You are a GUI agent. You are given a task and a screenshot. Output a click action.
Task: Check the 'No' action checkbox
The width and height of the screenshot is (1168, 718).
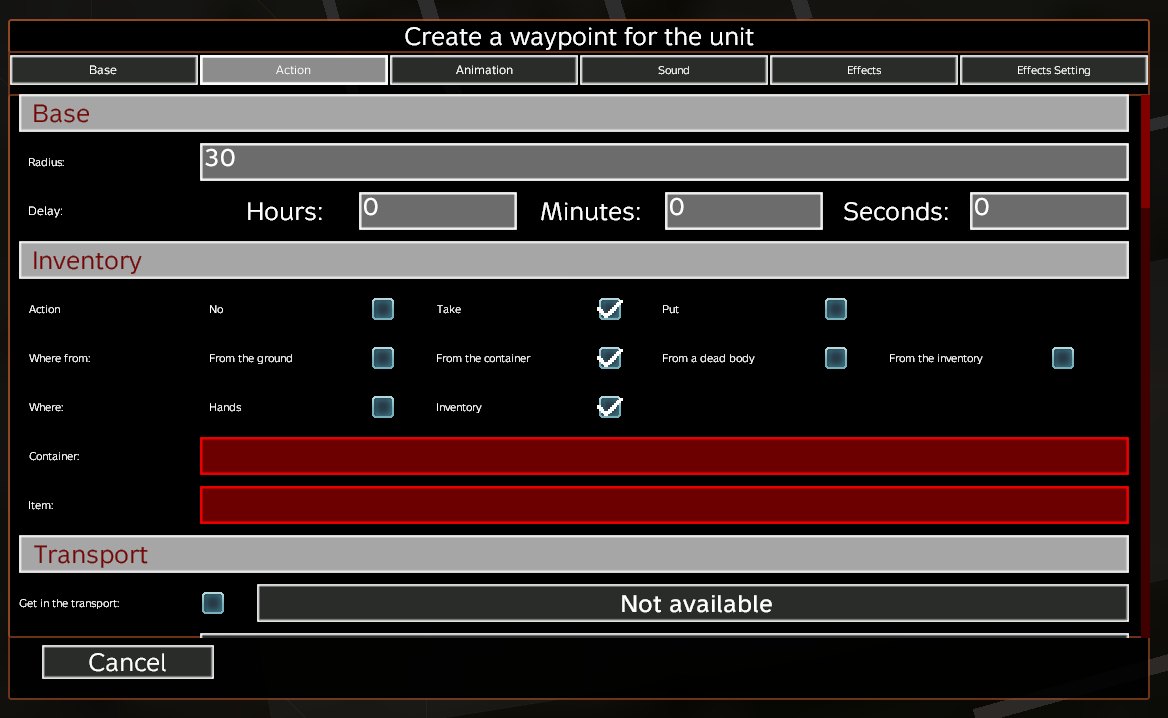383,309
